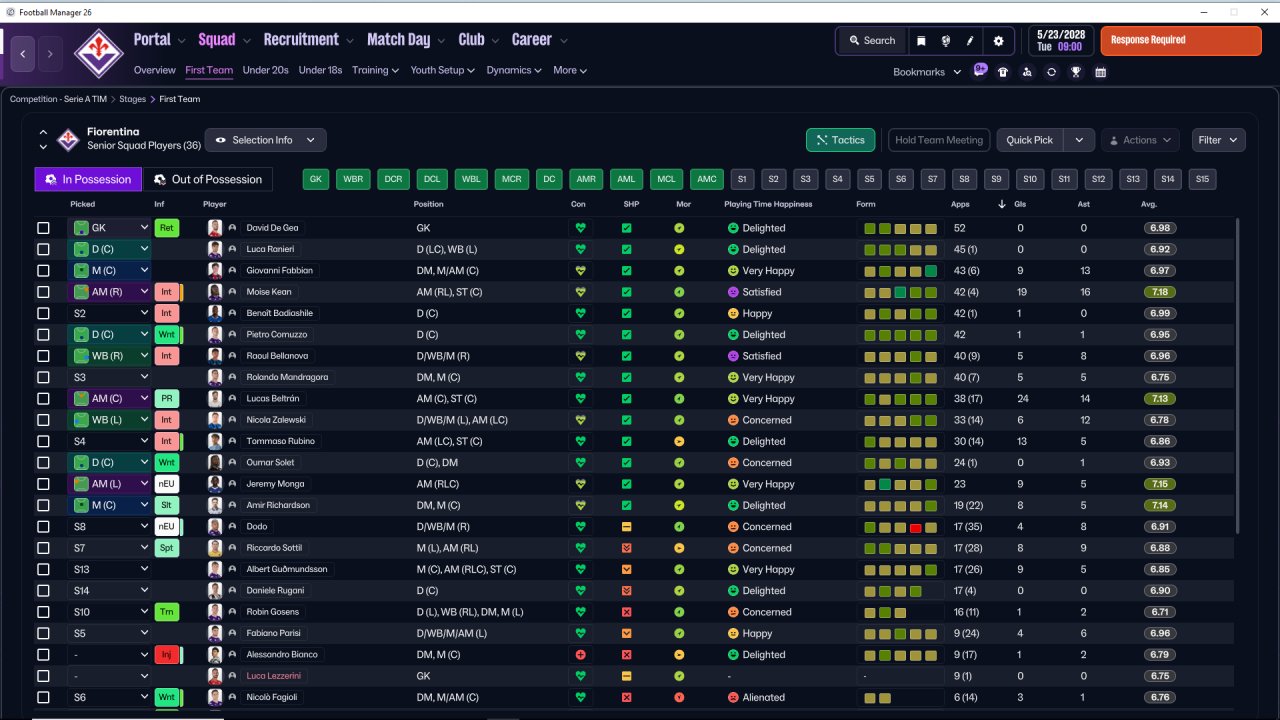This screenshot has height=720, width=1280.
Task: Sort by the Apps column header
Action: [960, 204]
